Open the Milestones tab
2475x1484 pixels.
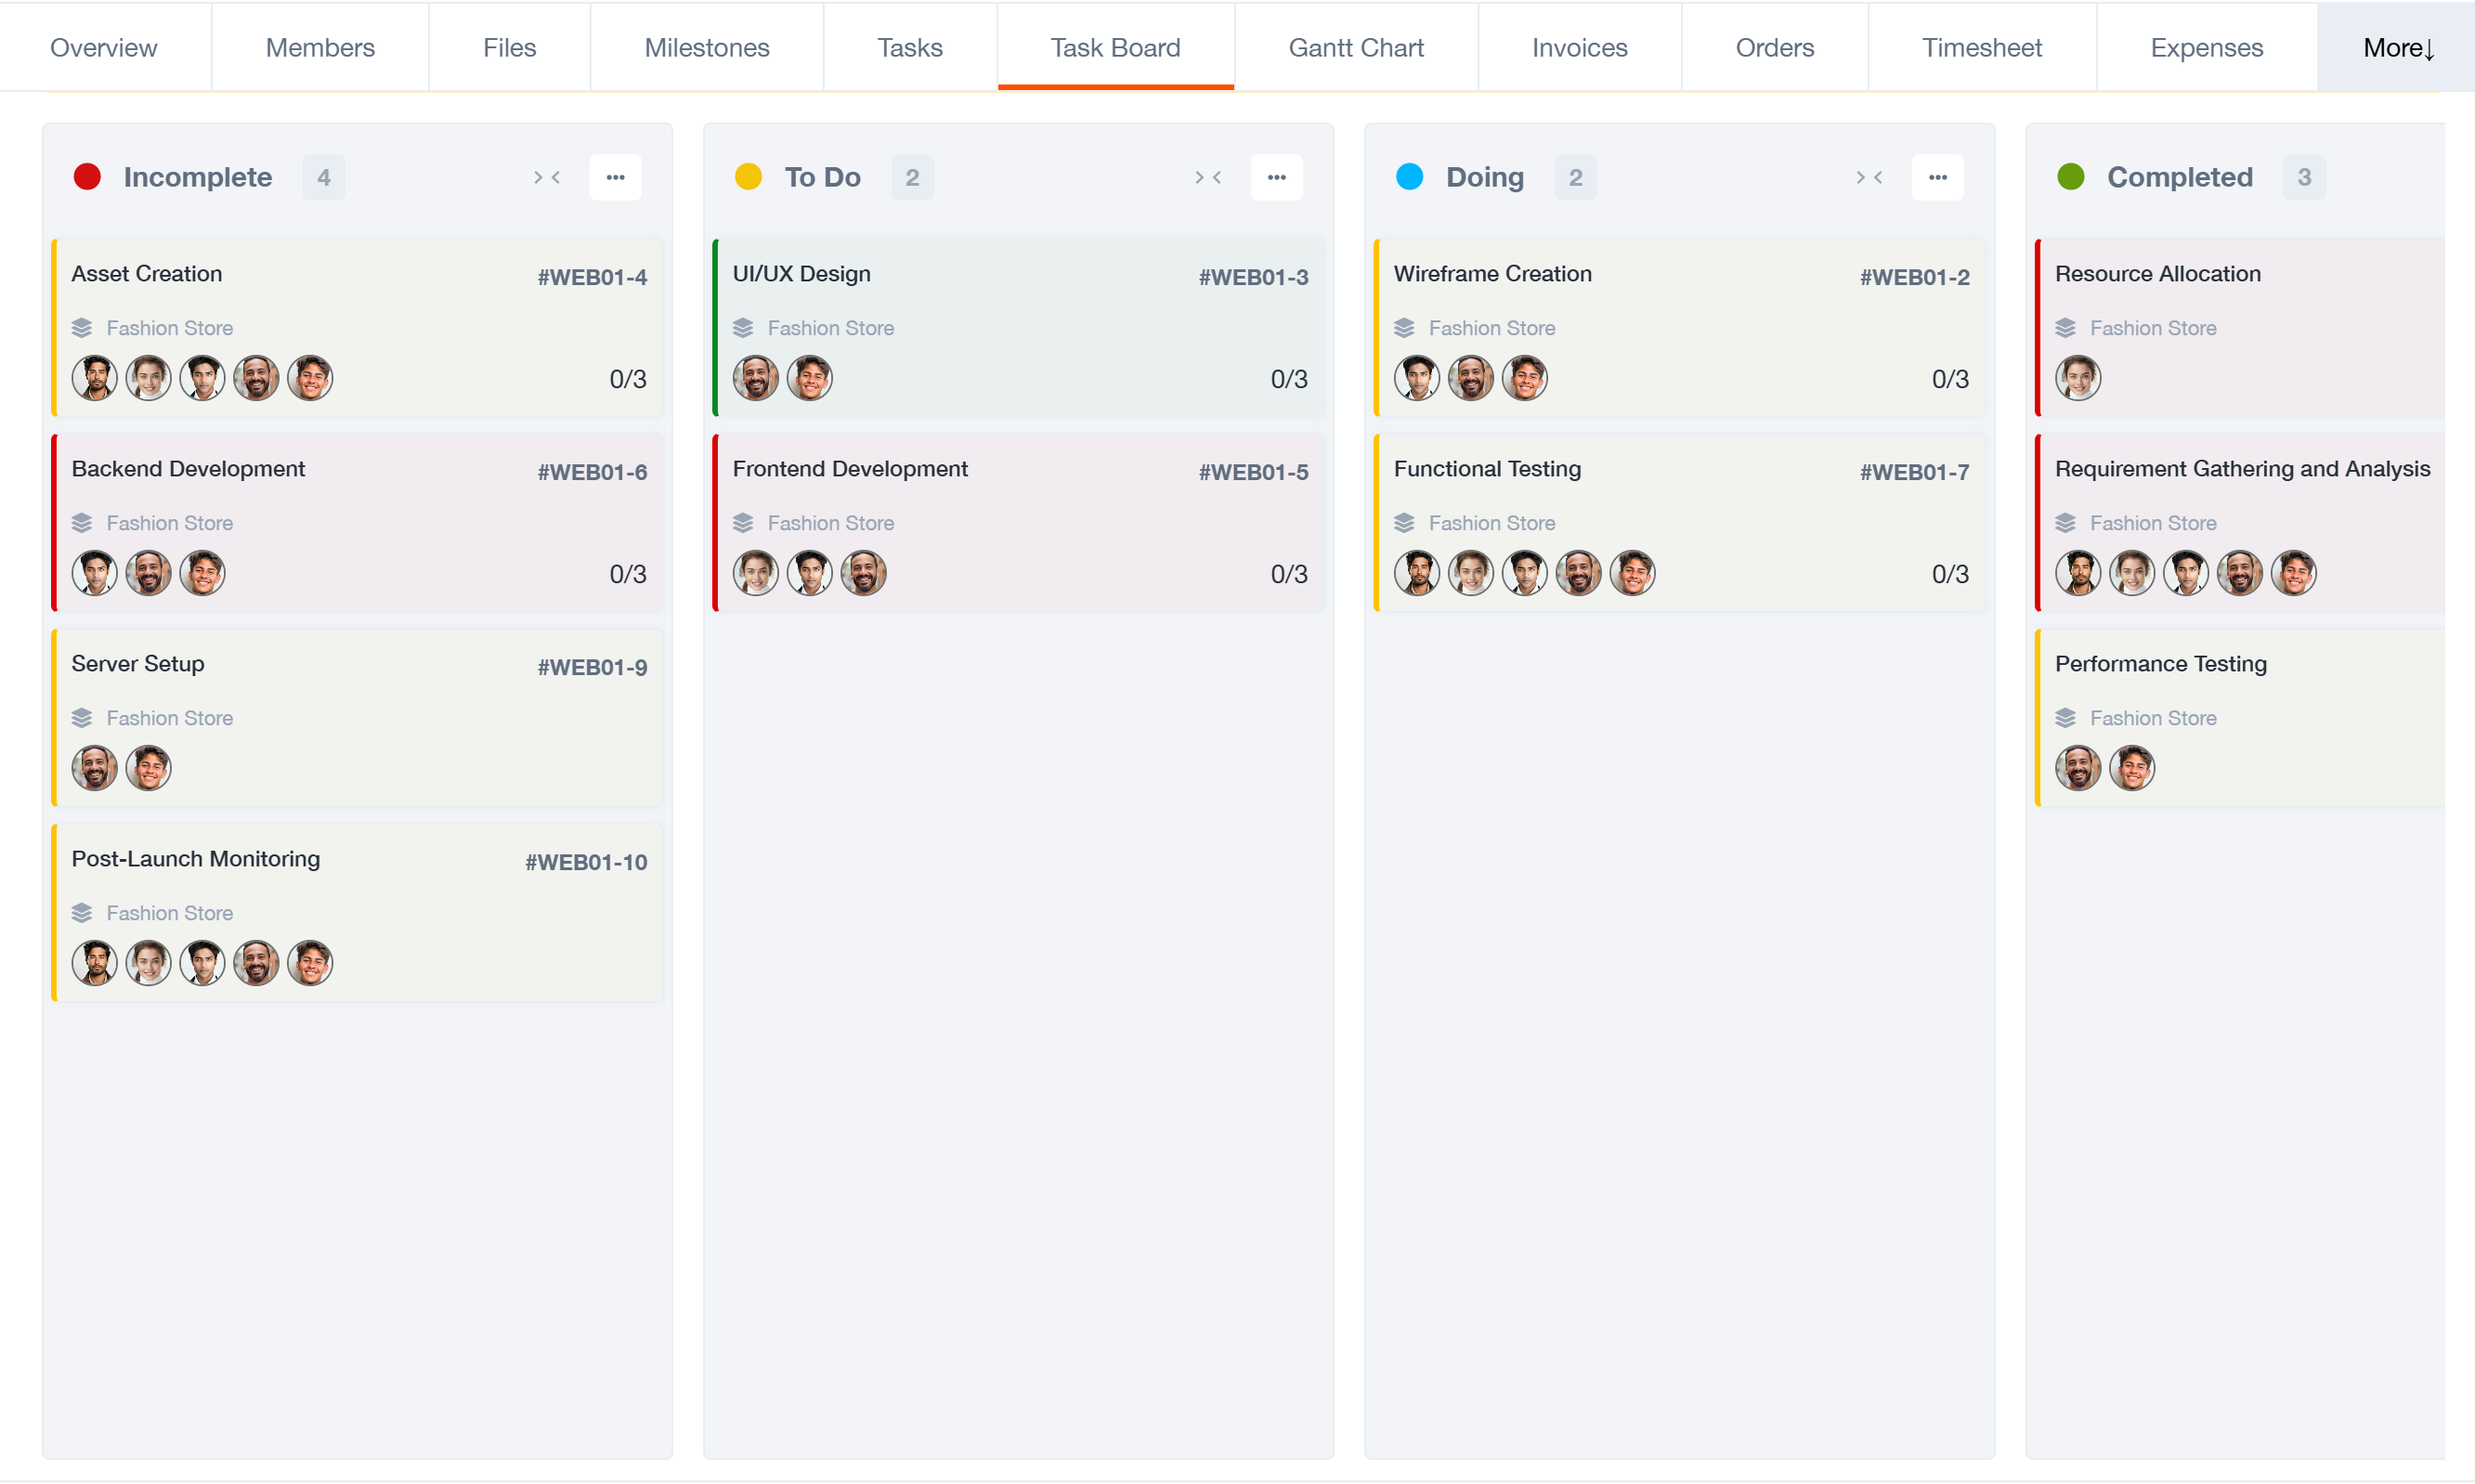(x=706, y=48)
